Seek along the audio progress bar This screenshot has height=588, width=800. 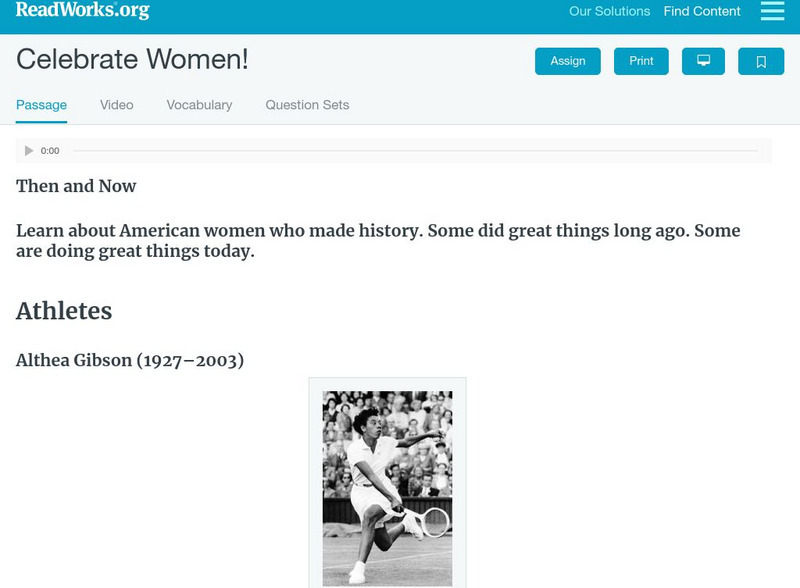[415, 151]
